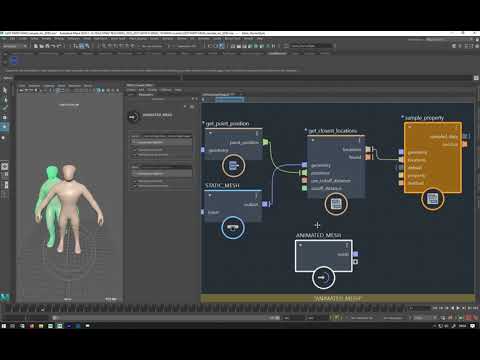Open the viewport Panels menu
The height and width of the screenshot is (360, 480).
point(88,86)
